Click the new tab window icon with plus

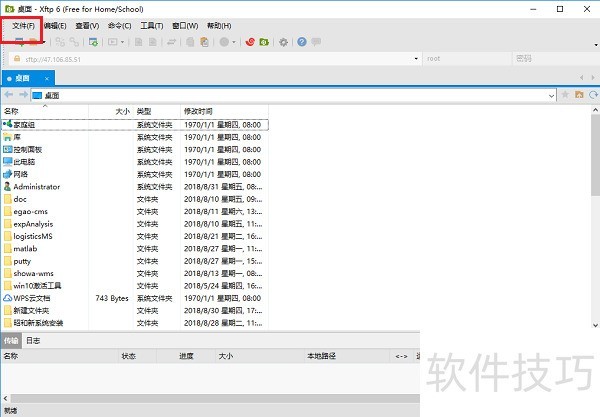[x=93, y=42]
